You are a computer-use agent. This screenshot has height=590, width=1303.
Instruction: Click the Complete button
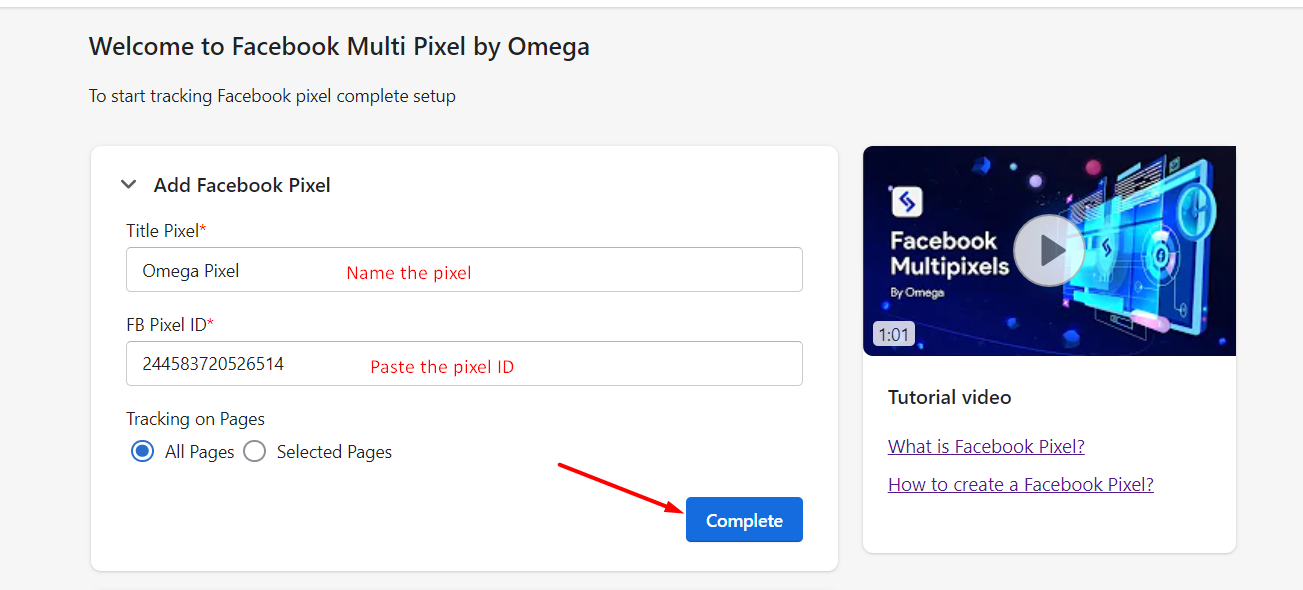(x=744, y=520)
